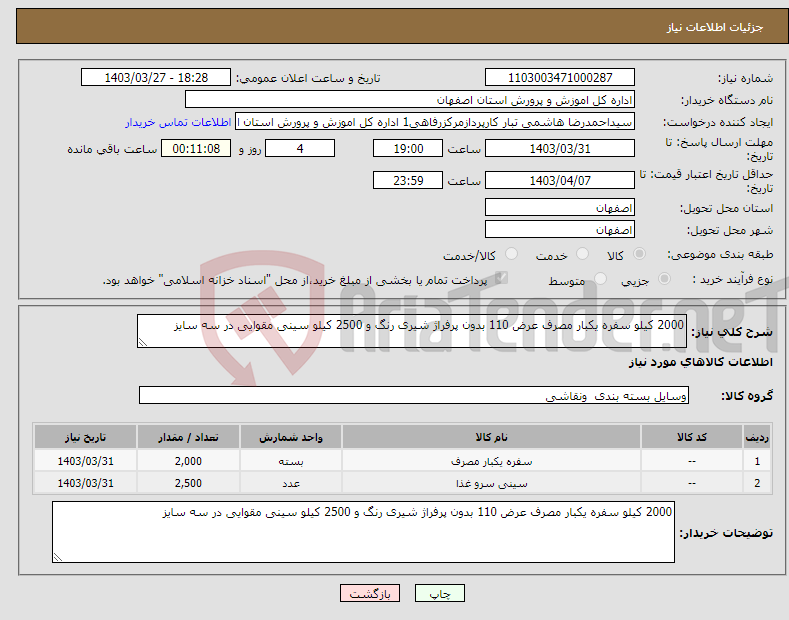Click the توضیحات خریدار label
Viewport: 789px width, 620px height.
[726, 533]
